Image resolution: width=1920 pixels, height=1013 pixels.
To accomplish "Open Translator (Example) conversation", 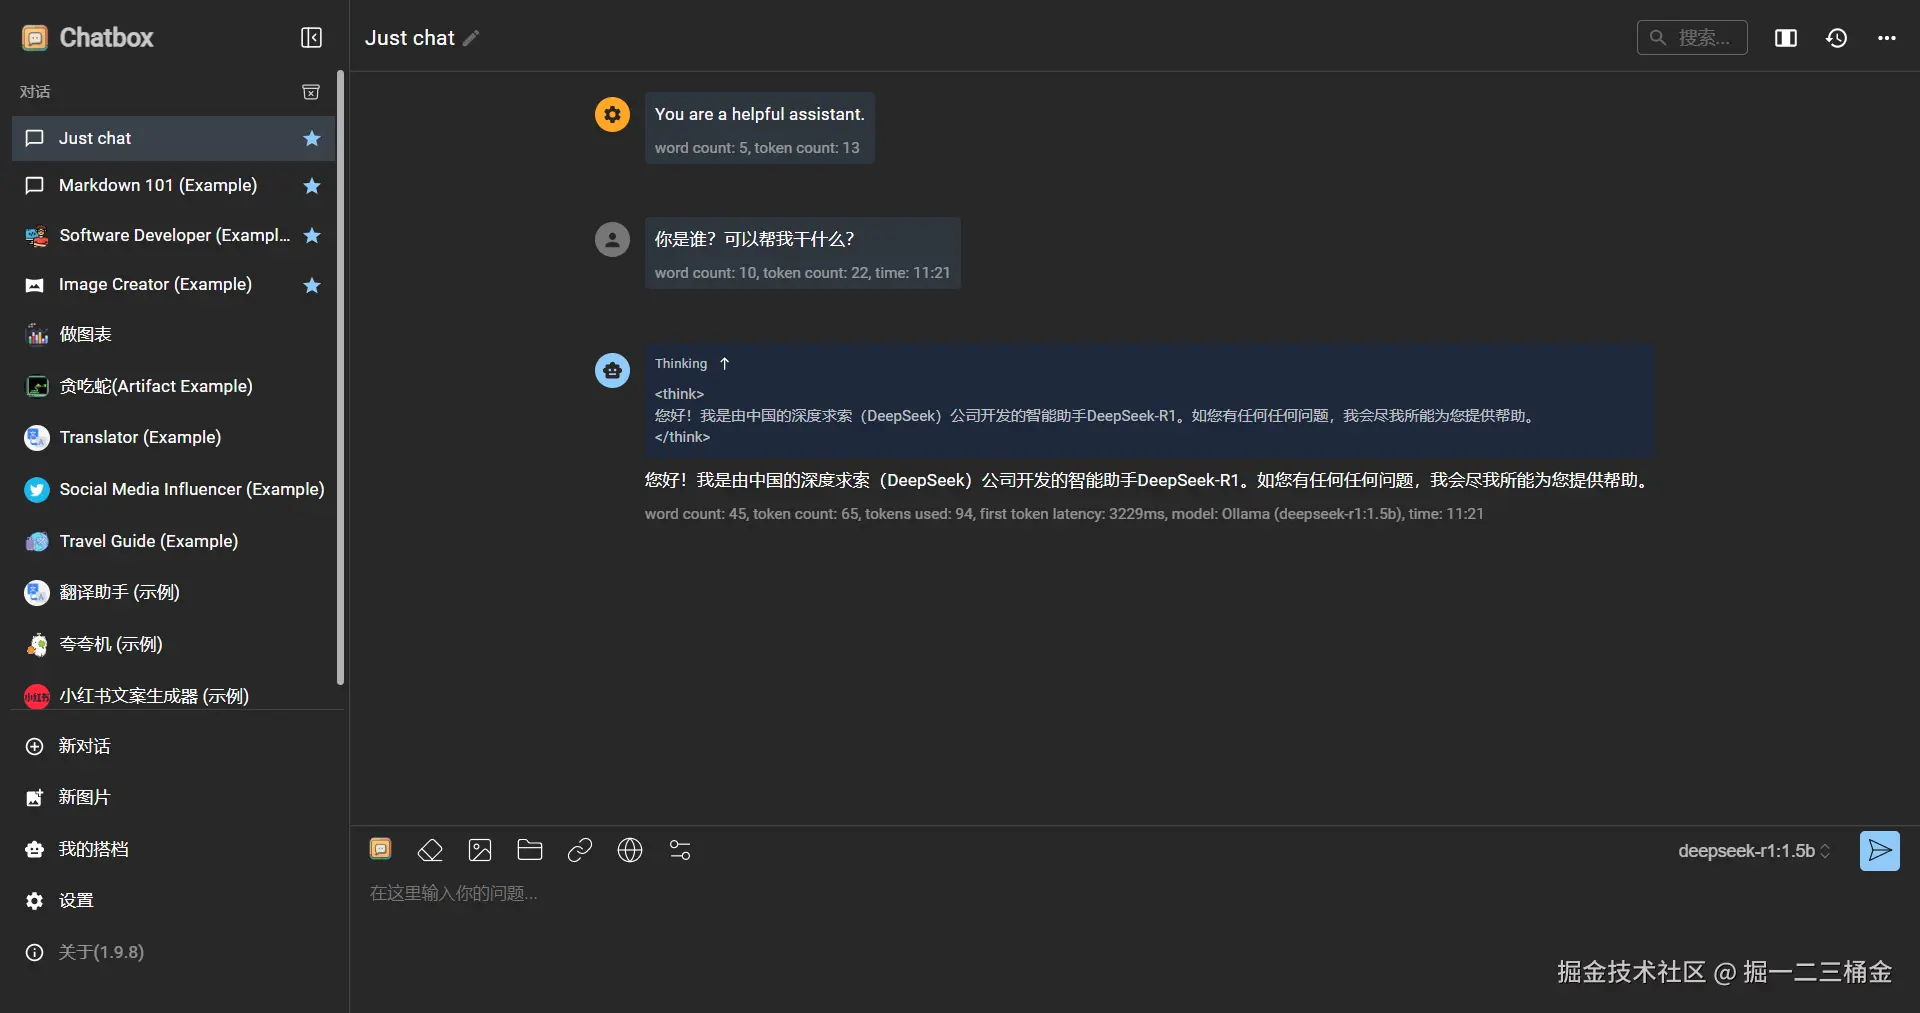I will coord(173,437).
